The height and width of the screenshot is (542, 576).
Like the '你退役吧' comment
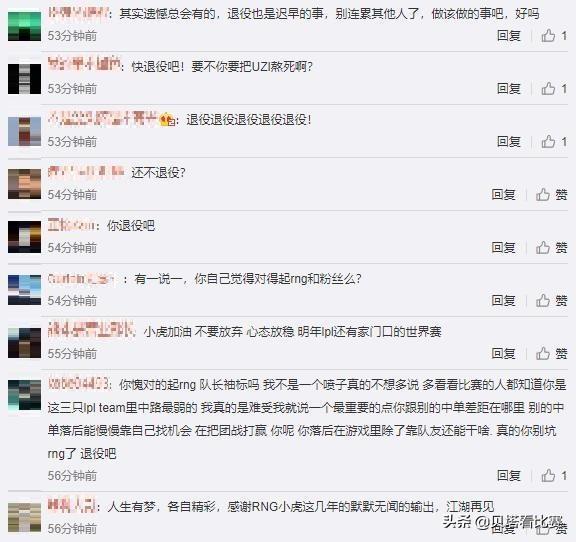(551, 248)
